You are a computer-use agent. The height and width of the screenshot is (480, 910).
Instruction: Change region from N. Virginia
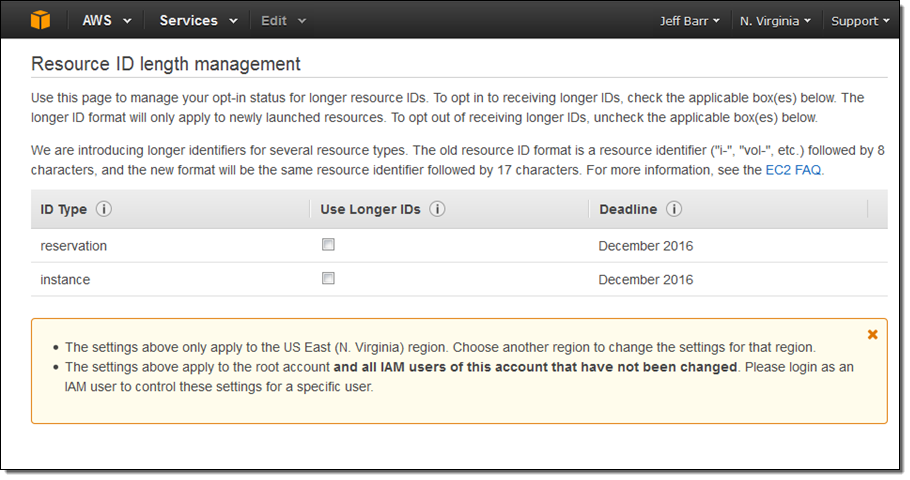pos(775,21)
